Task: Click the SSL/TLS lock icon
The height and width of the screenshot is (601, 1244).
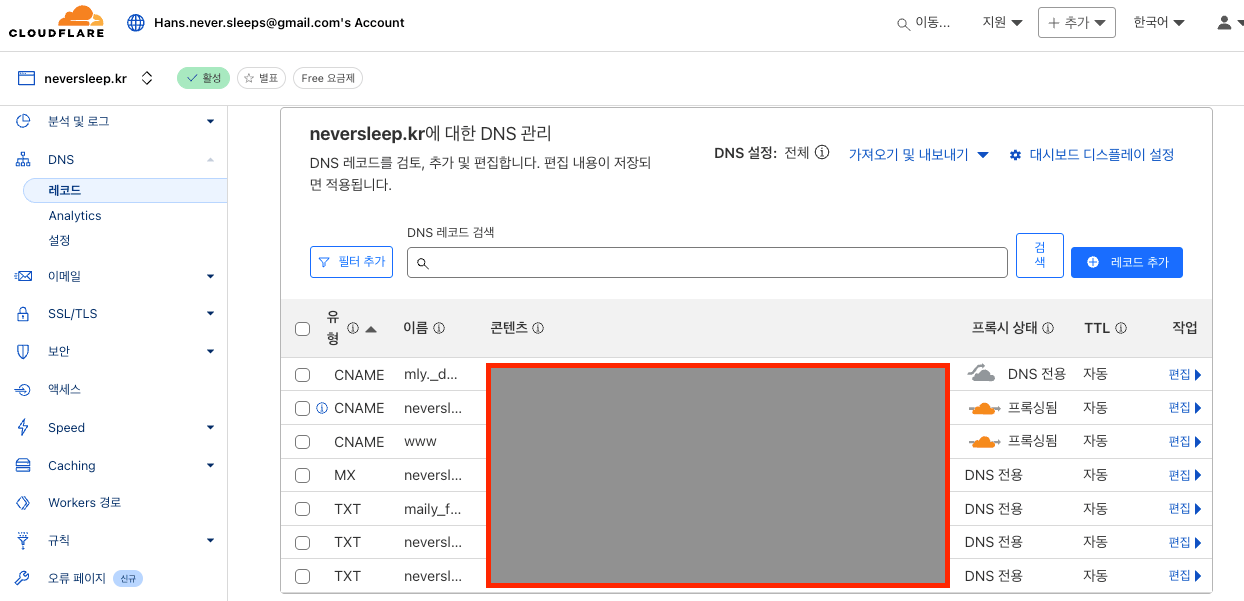Action: coord(23,314)
